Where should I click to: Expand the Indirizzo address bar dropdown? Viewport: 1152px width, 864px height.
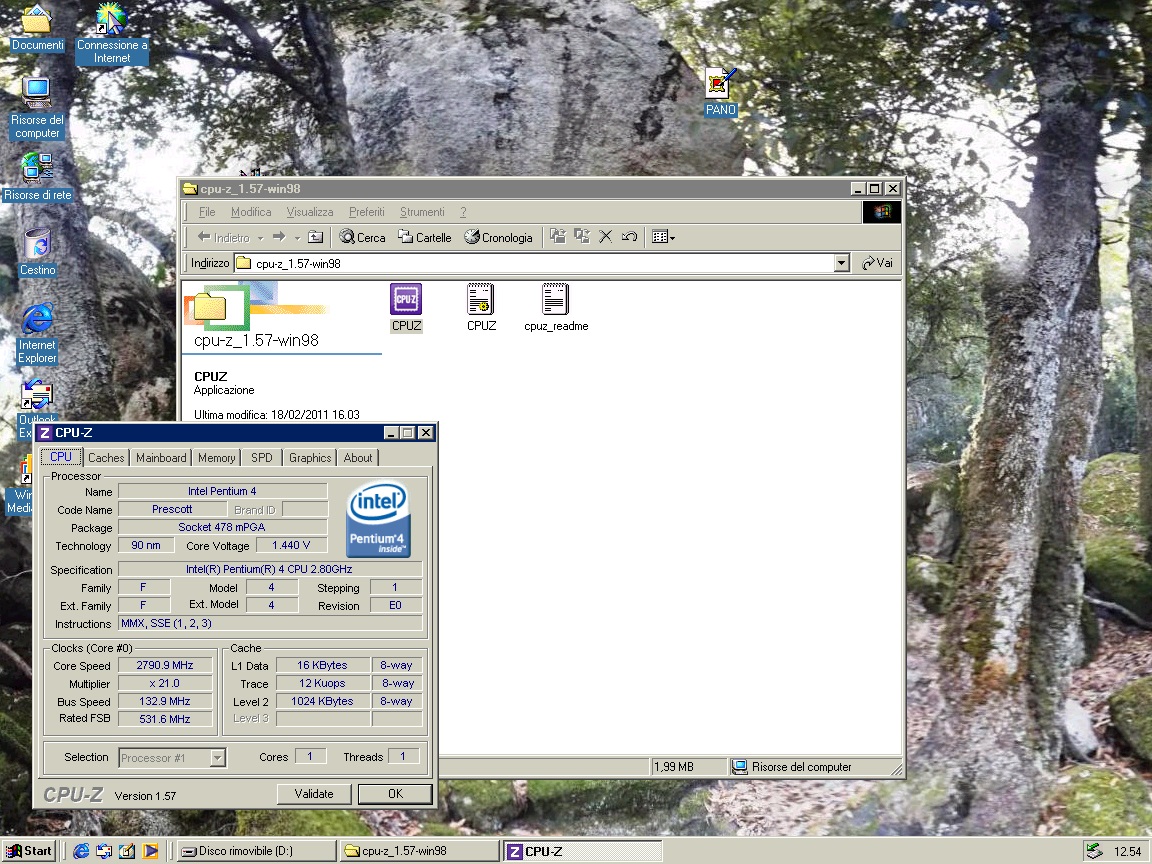(x=842, y=263)
